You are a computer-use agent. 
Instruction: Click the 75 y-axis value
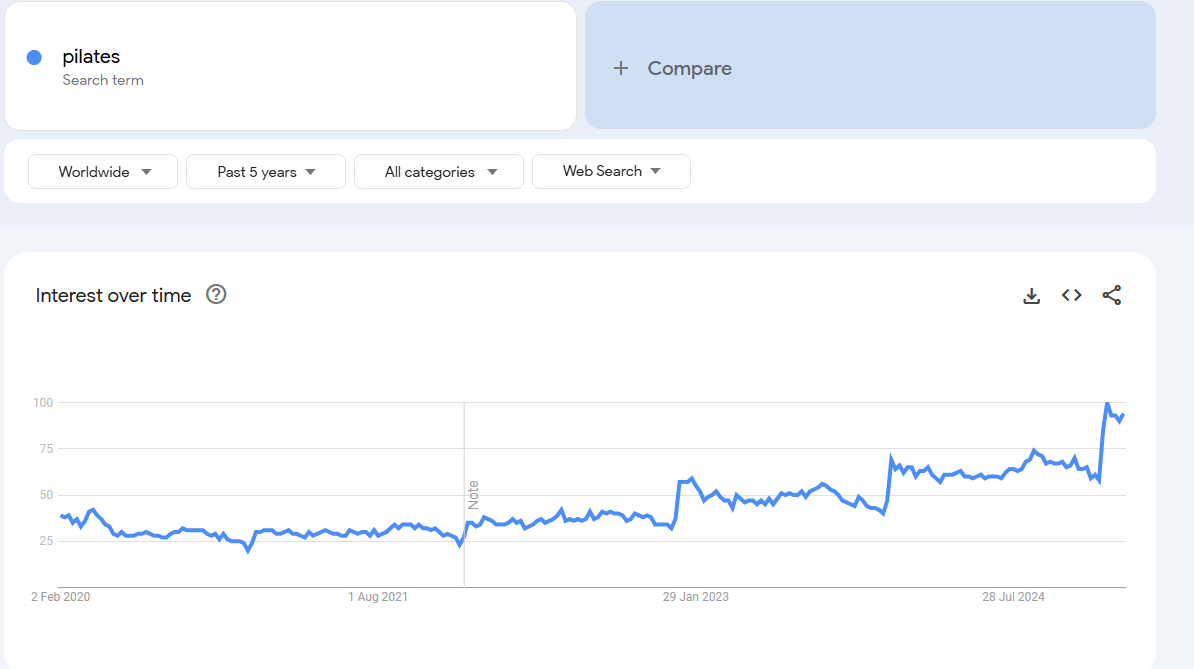pyautogui.click(x=46, y=449)
